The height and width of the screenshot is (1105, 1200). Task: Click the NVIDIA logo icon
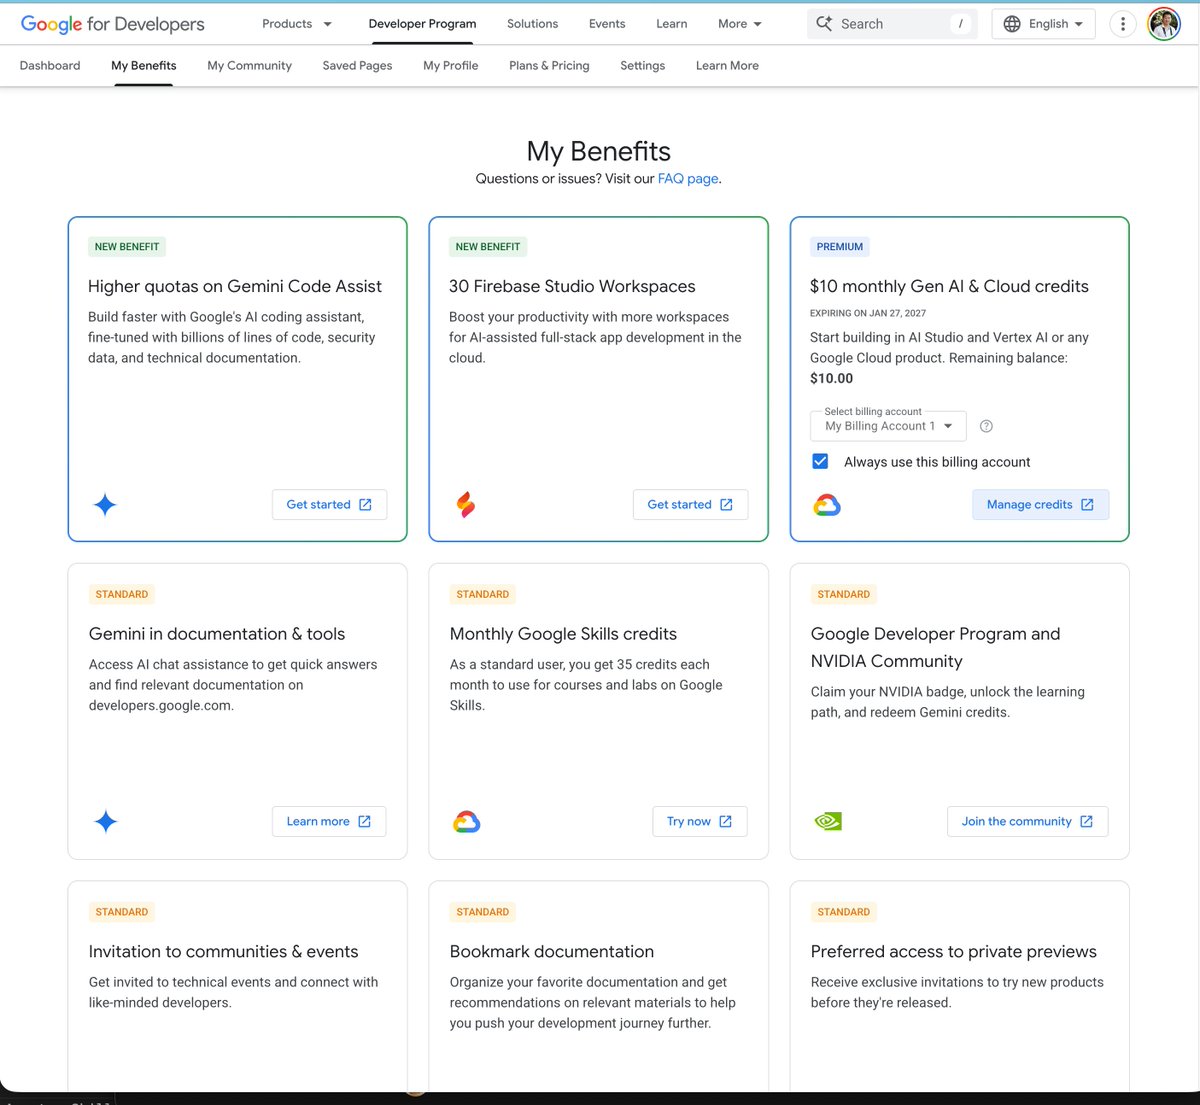point(828,822)
